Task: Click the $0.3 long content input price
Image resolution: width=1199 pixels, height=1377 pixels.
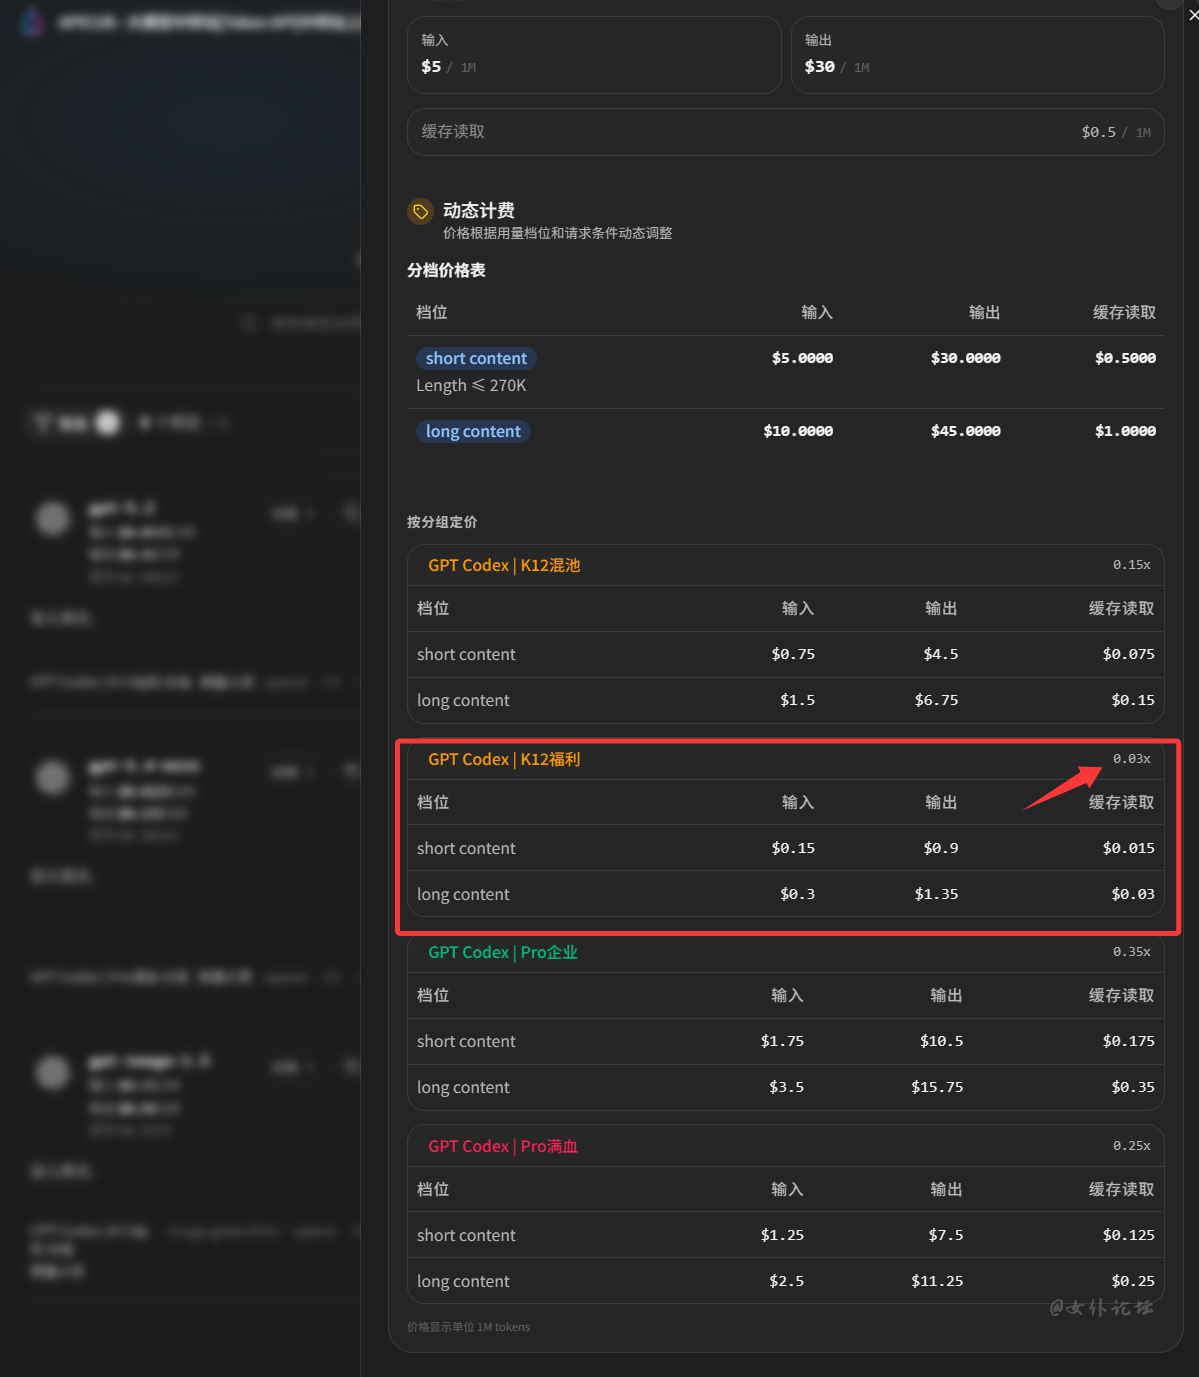Action: pos(797,894)
